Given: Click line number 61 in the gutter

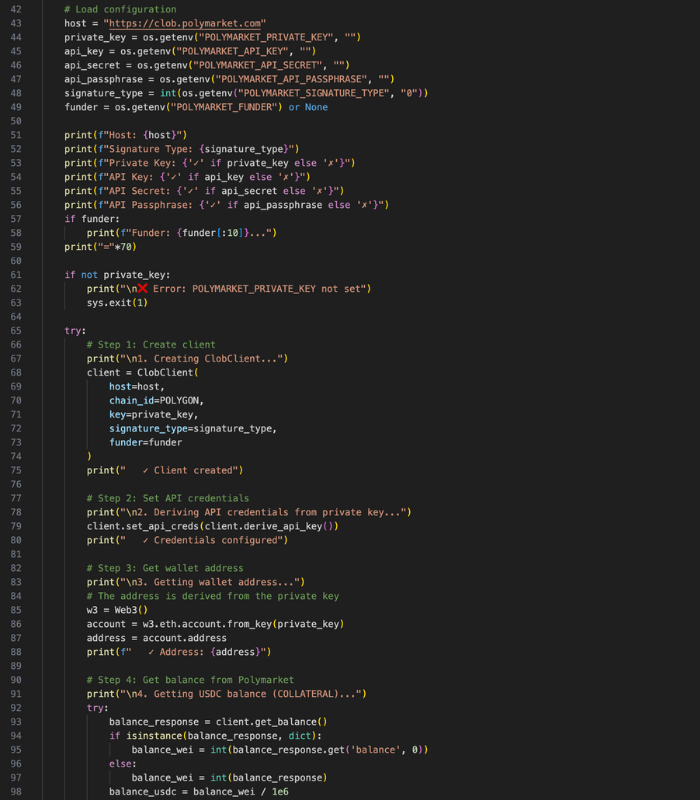Looking at the screenshot, I should [x=16, y=274].
